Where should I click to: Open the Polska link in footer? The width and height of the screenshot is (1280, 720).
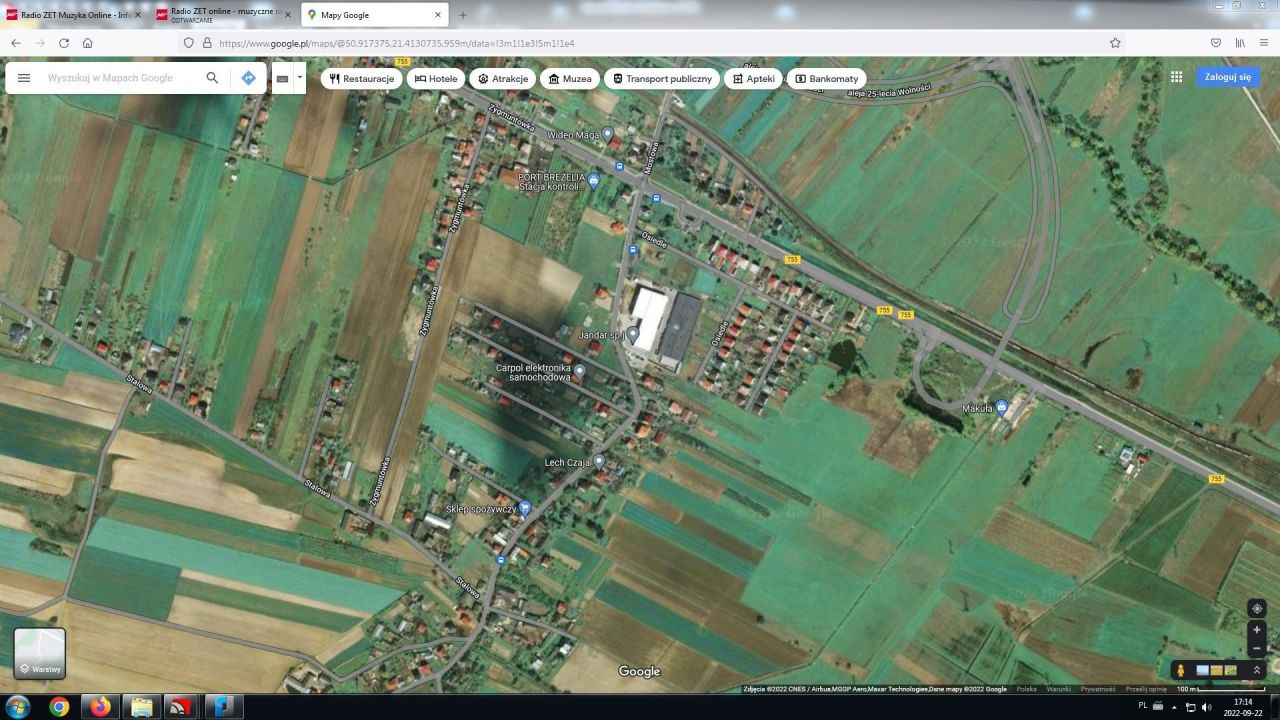pyautogui.click(x=1027, y=689)
